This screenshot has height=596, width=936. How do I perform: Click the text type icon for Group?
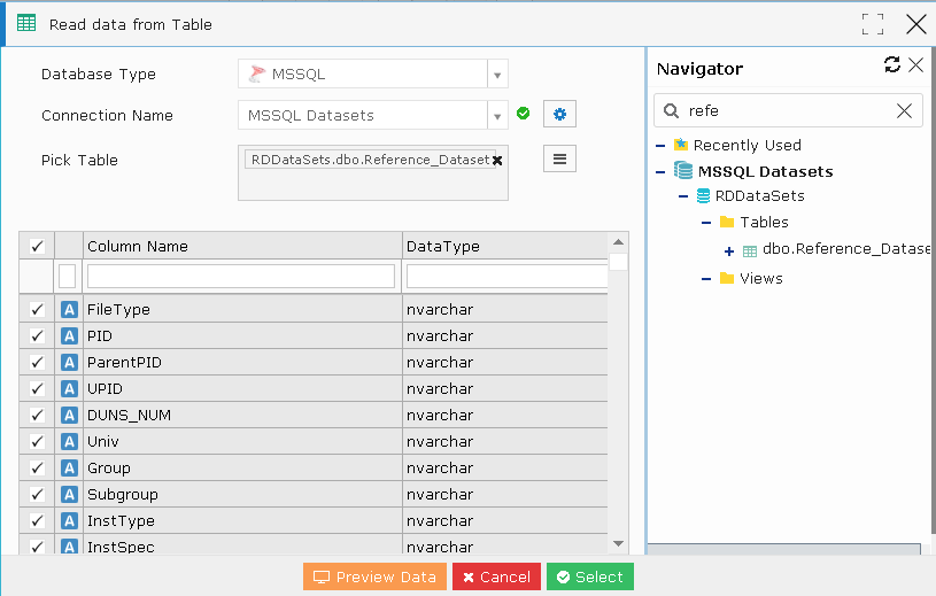click(x=69, y=468)
